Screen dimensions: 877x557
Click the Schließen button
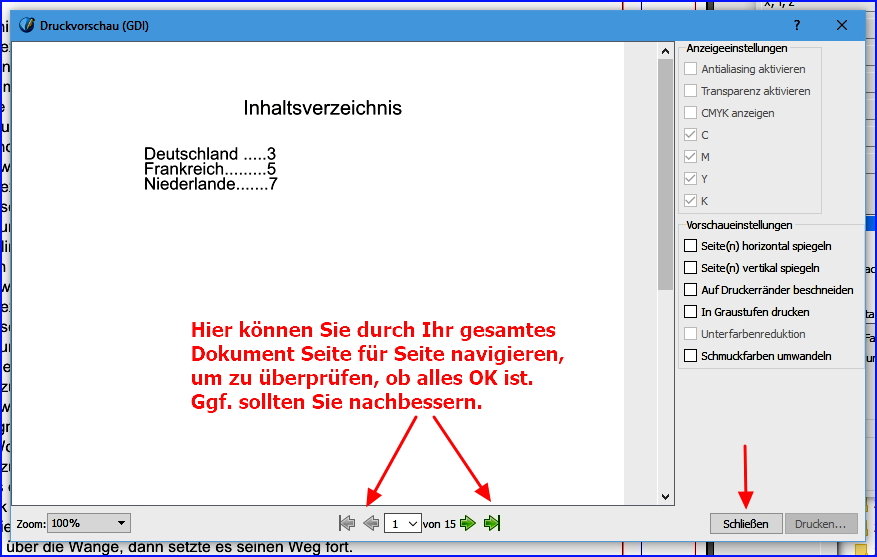(x=746, y=524)
